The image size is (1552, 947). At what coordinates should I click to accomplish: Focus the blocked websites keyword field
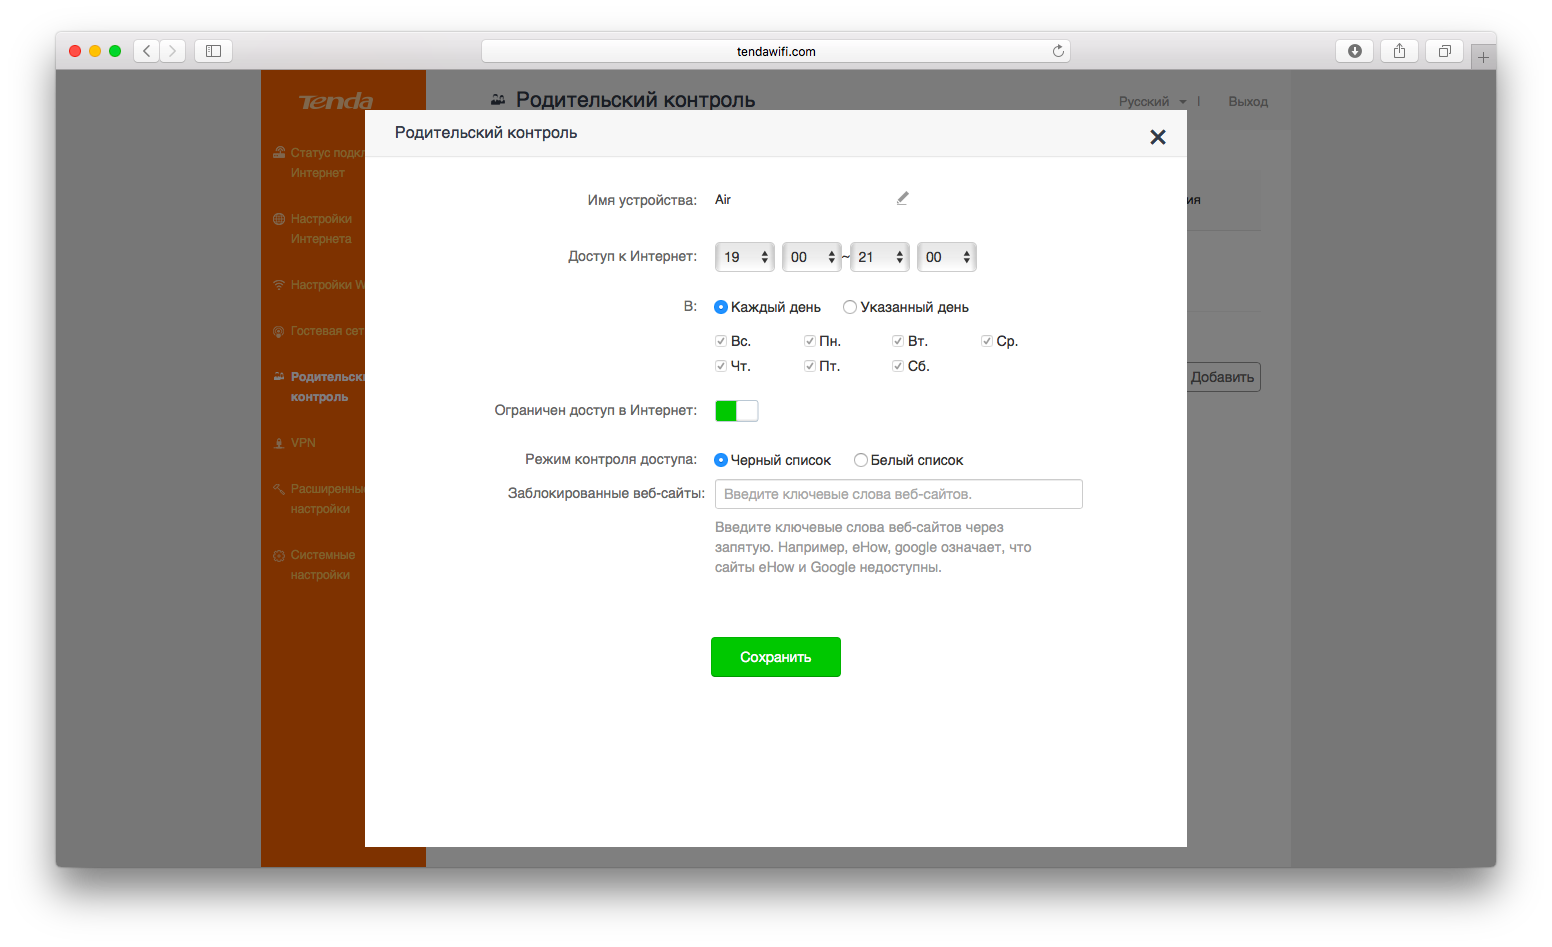click(899, 494)
